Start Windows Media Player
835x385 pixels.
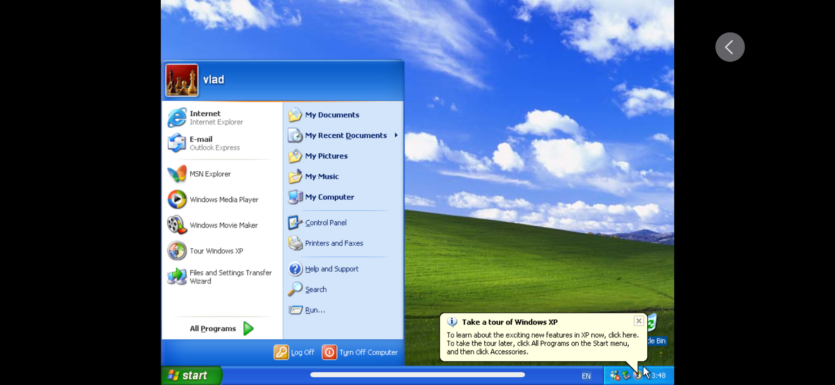coord(222,200)
